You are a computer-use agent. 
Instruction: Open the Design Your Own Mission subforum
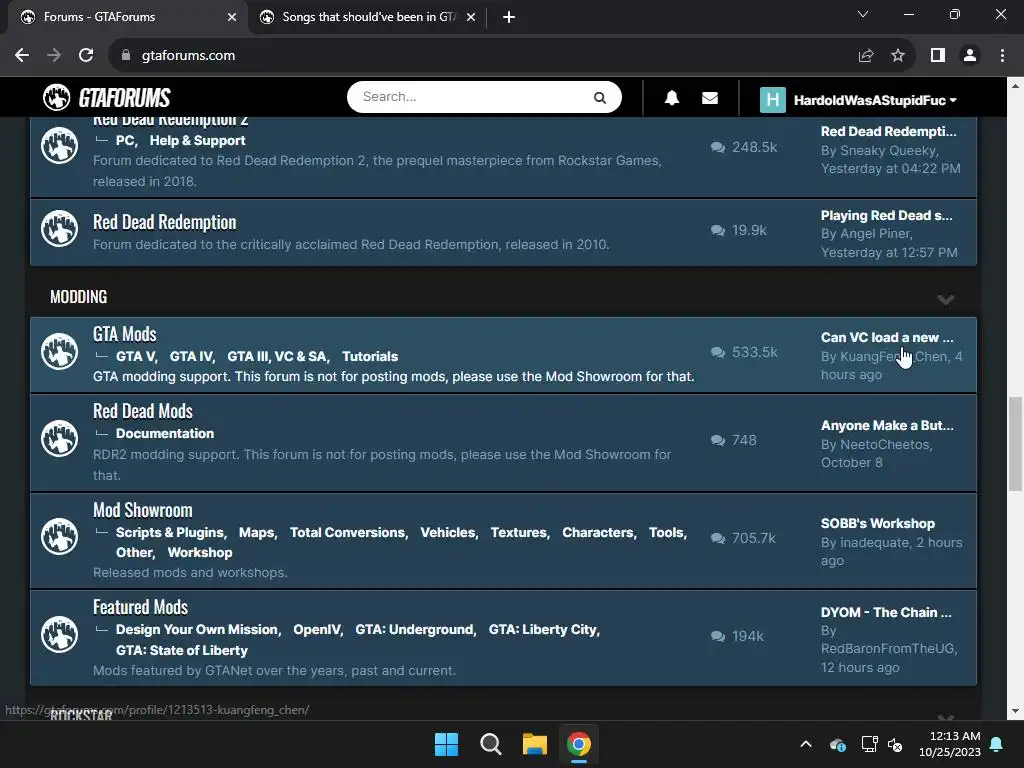(x=197, y=630)
